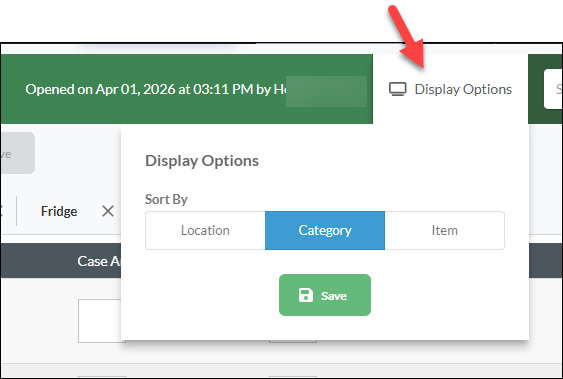The image size is (563, 379).
Task: Remove the Fridge tab with X
Action: click(108, 211)
